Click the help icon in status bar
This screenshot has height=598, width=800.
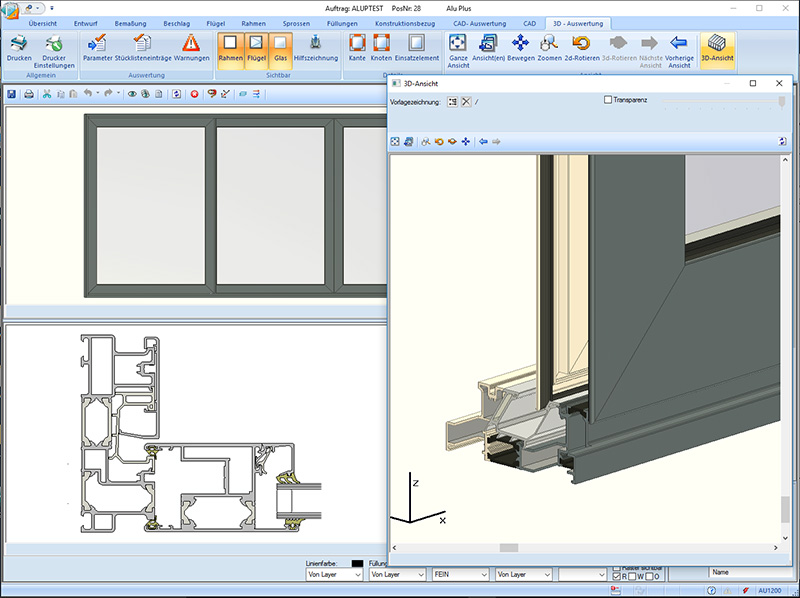711,590
